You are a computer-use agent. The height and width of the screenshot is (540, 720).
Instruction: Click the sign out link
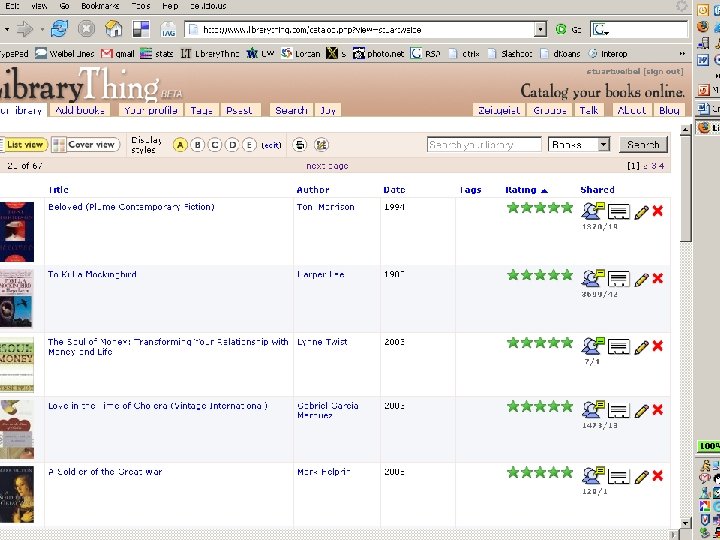[663, 72]
